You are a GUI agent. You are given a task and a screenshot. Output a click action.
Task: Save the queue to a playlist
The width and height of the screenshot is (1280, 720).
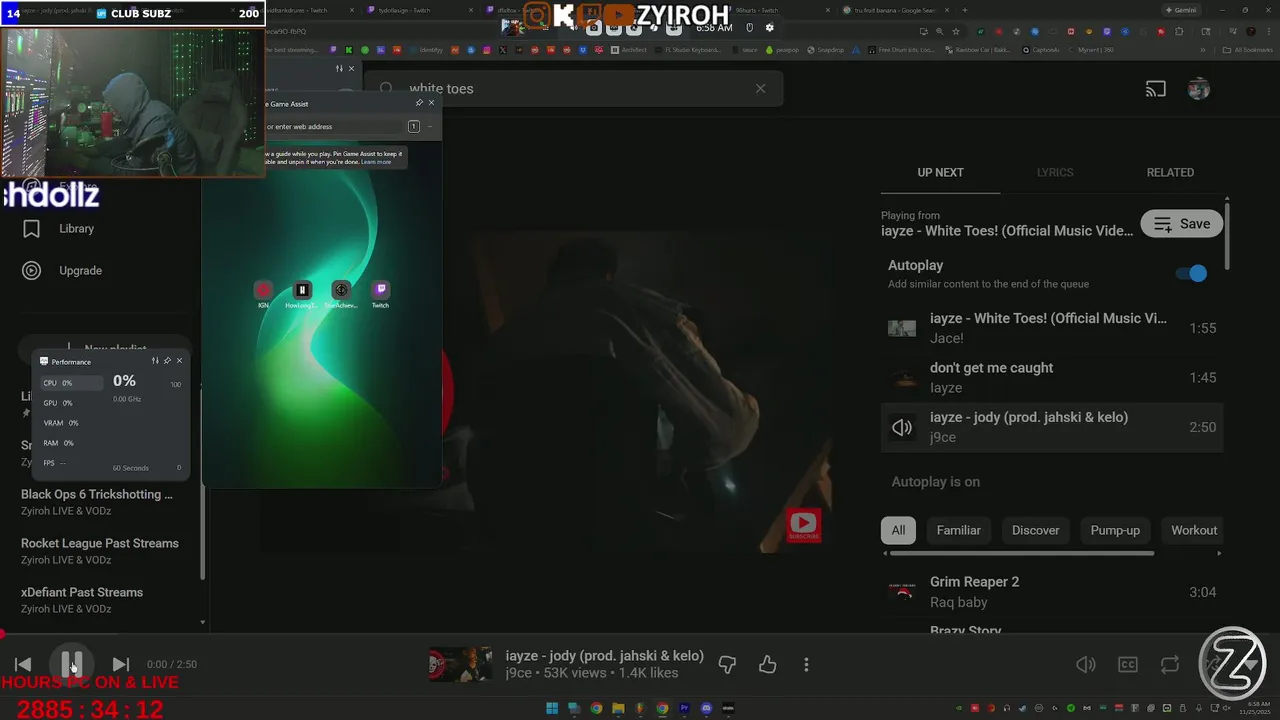(x=1182, y=224)
